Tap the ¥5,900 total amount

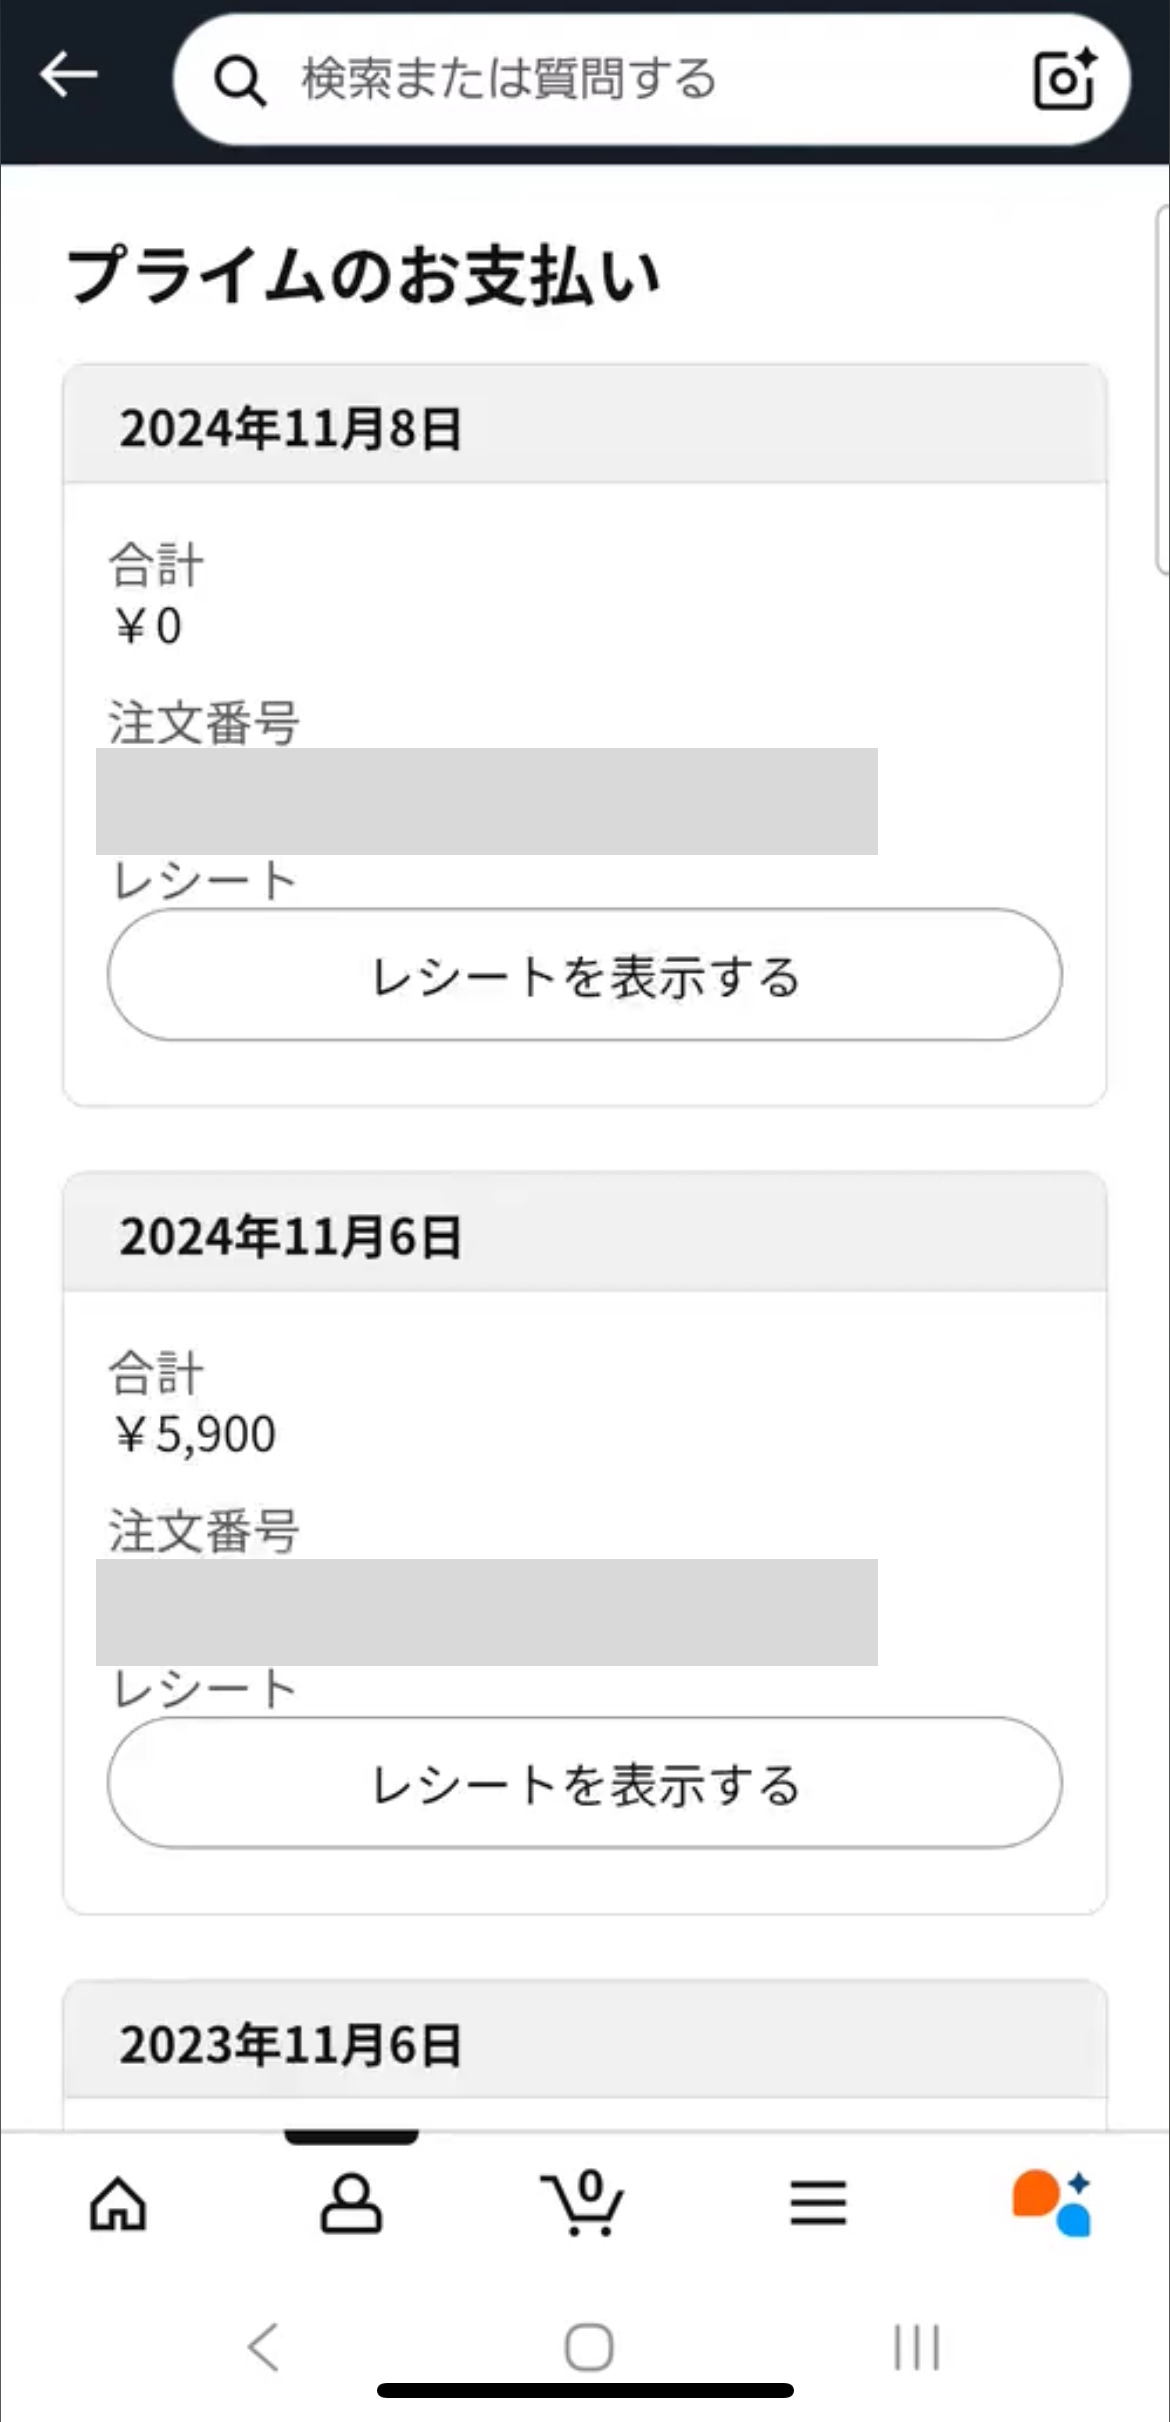196,1434
